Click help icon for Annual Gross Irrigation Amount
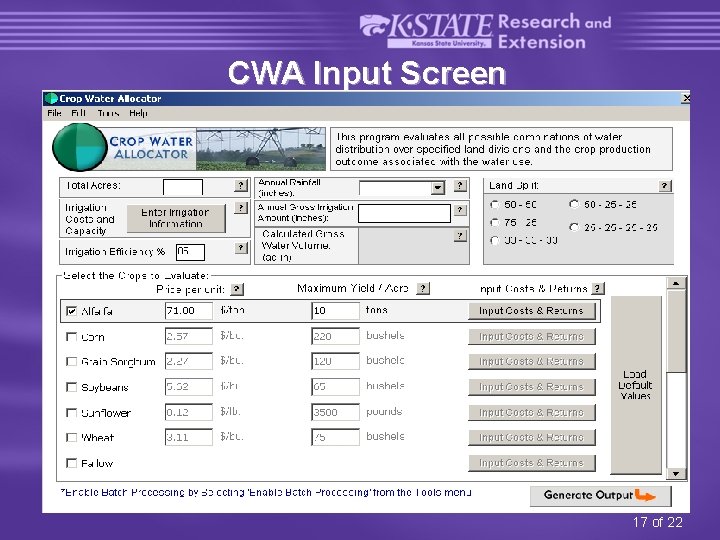 [460, 210]
